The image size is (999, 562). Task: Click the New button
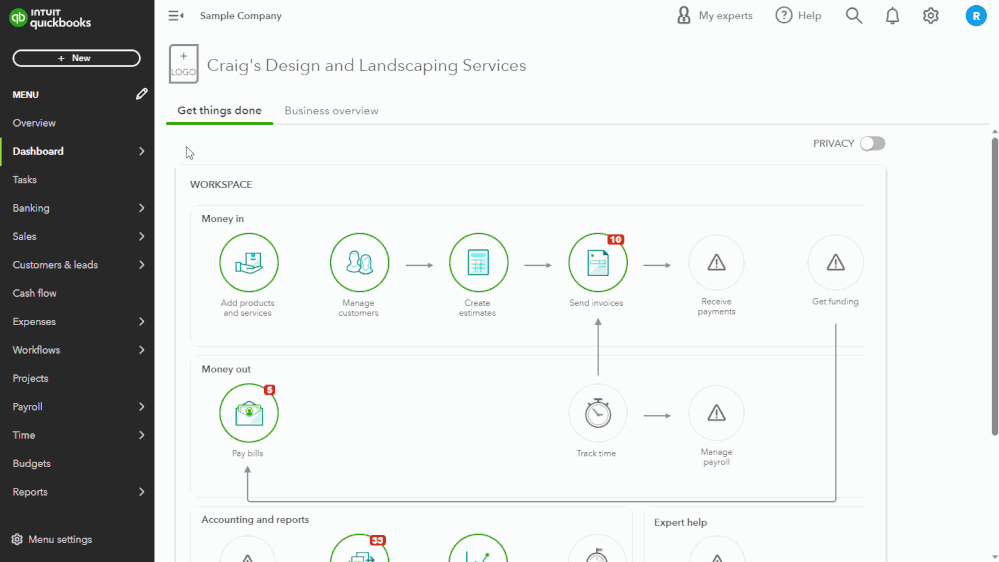tap(76, 58)
